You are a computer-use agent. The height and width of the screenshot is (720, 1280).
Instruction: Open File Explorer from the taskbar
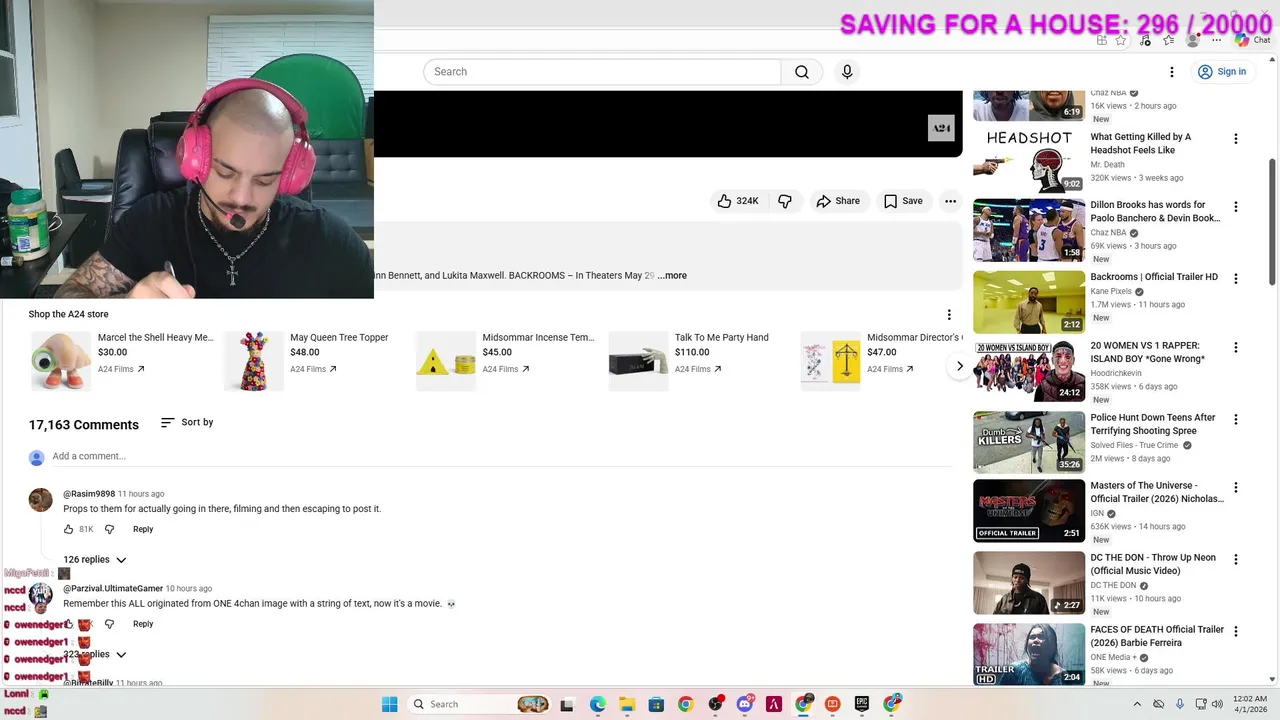click(626, 704)
